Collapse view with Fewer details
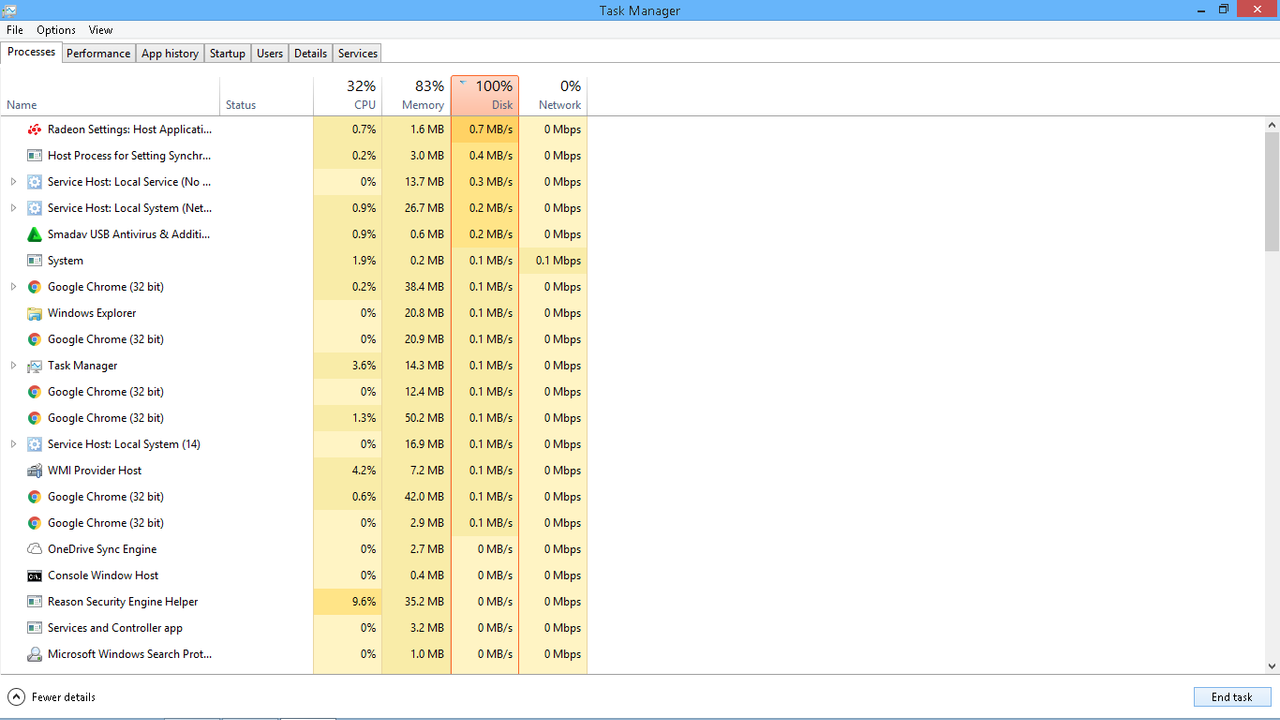Image resolution: width=1280 pixels, height=720 pixels. click(52, 697)
